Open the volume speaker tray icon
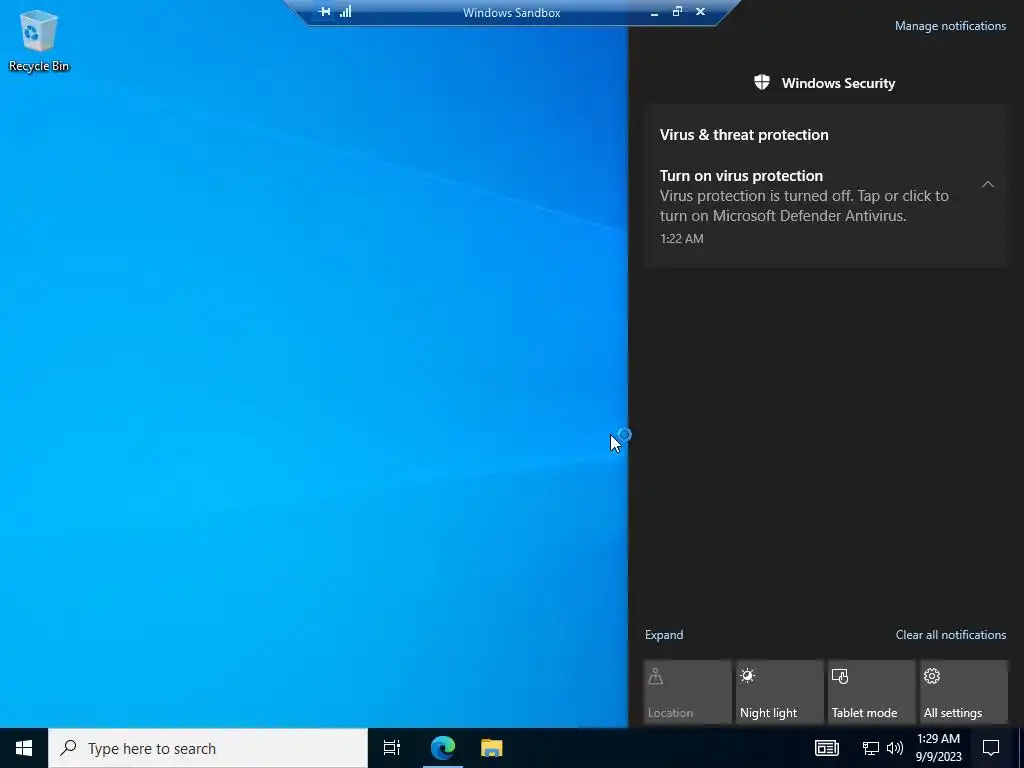This screenshot has height=768, width=1024. coord(895,748)
